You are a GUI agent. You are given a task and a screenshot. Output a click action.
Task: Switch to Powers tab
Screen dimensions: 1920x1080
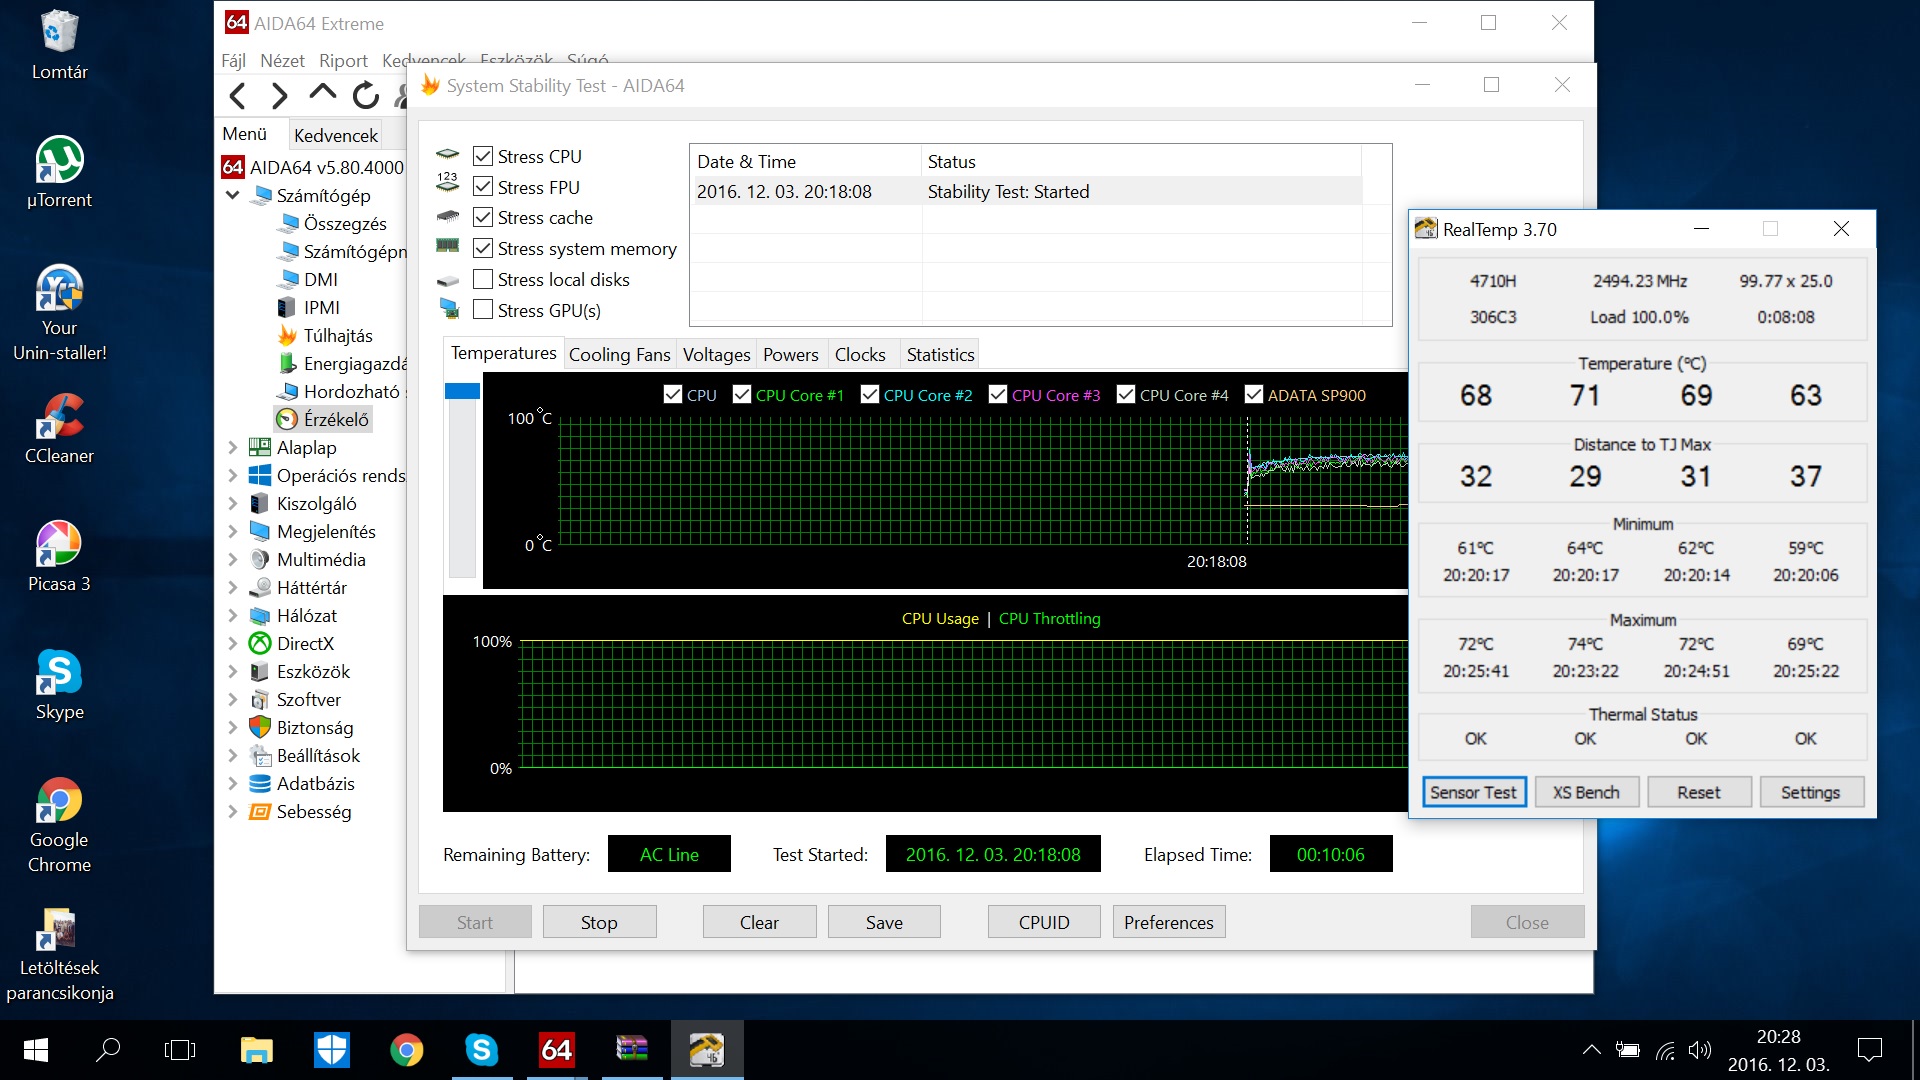(790, 355)
